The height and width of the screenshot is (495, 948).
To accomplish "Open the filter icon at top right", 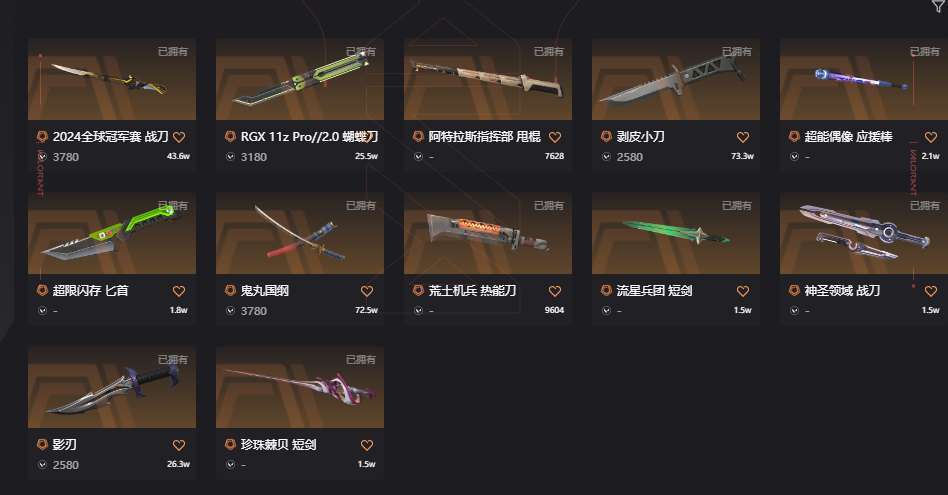I will tap(938, 5).
